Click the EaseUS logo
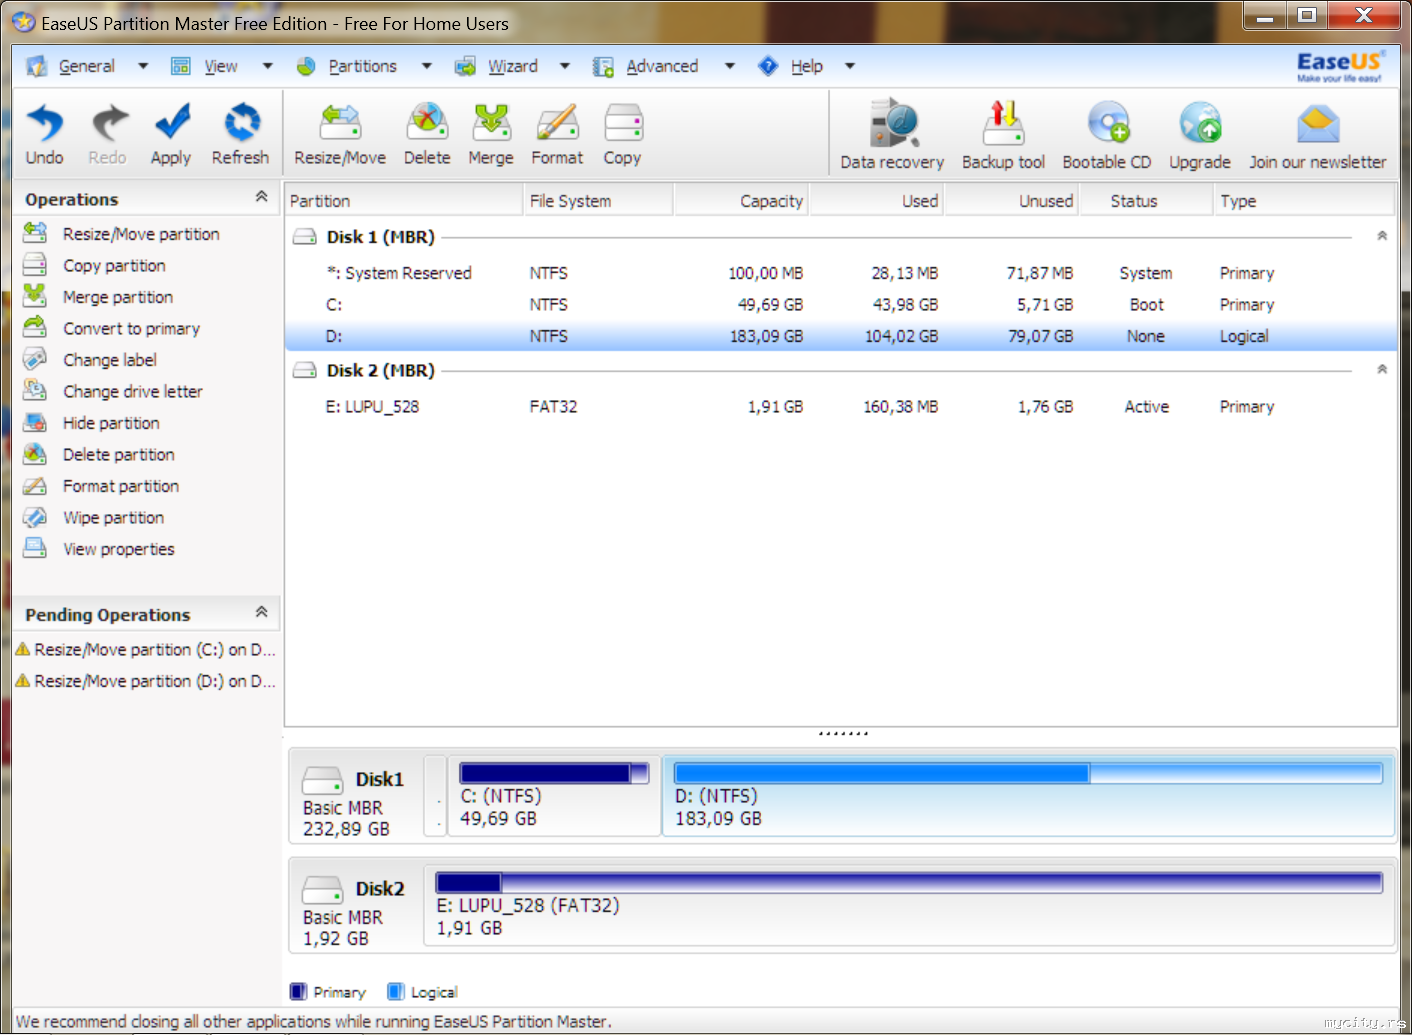 [x=1340, y=66]
